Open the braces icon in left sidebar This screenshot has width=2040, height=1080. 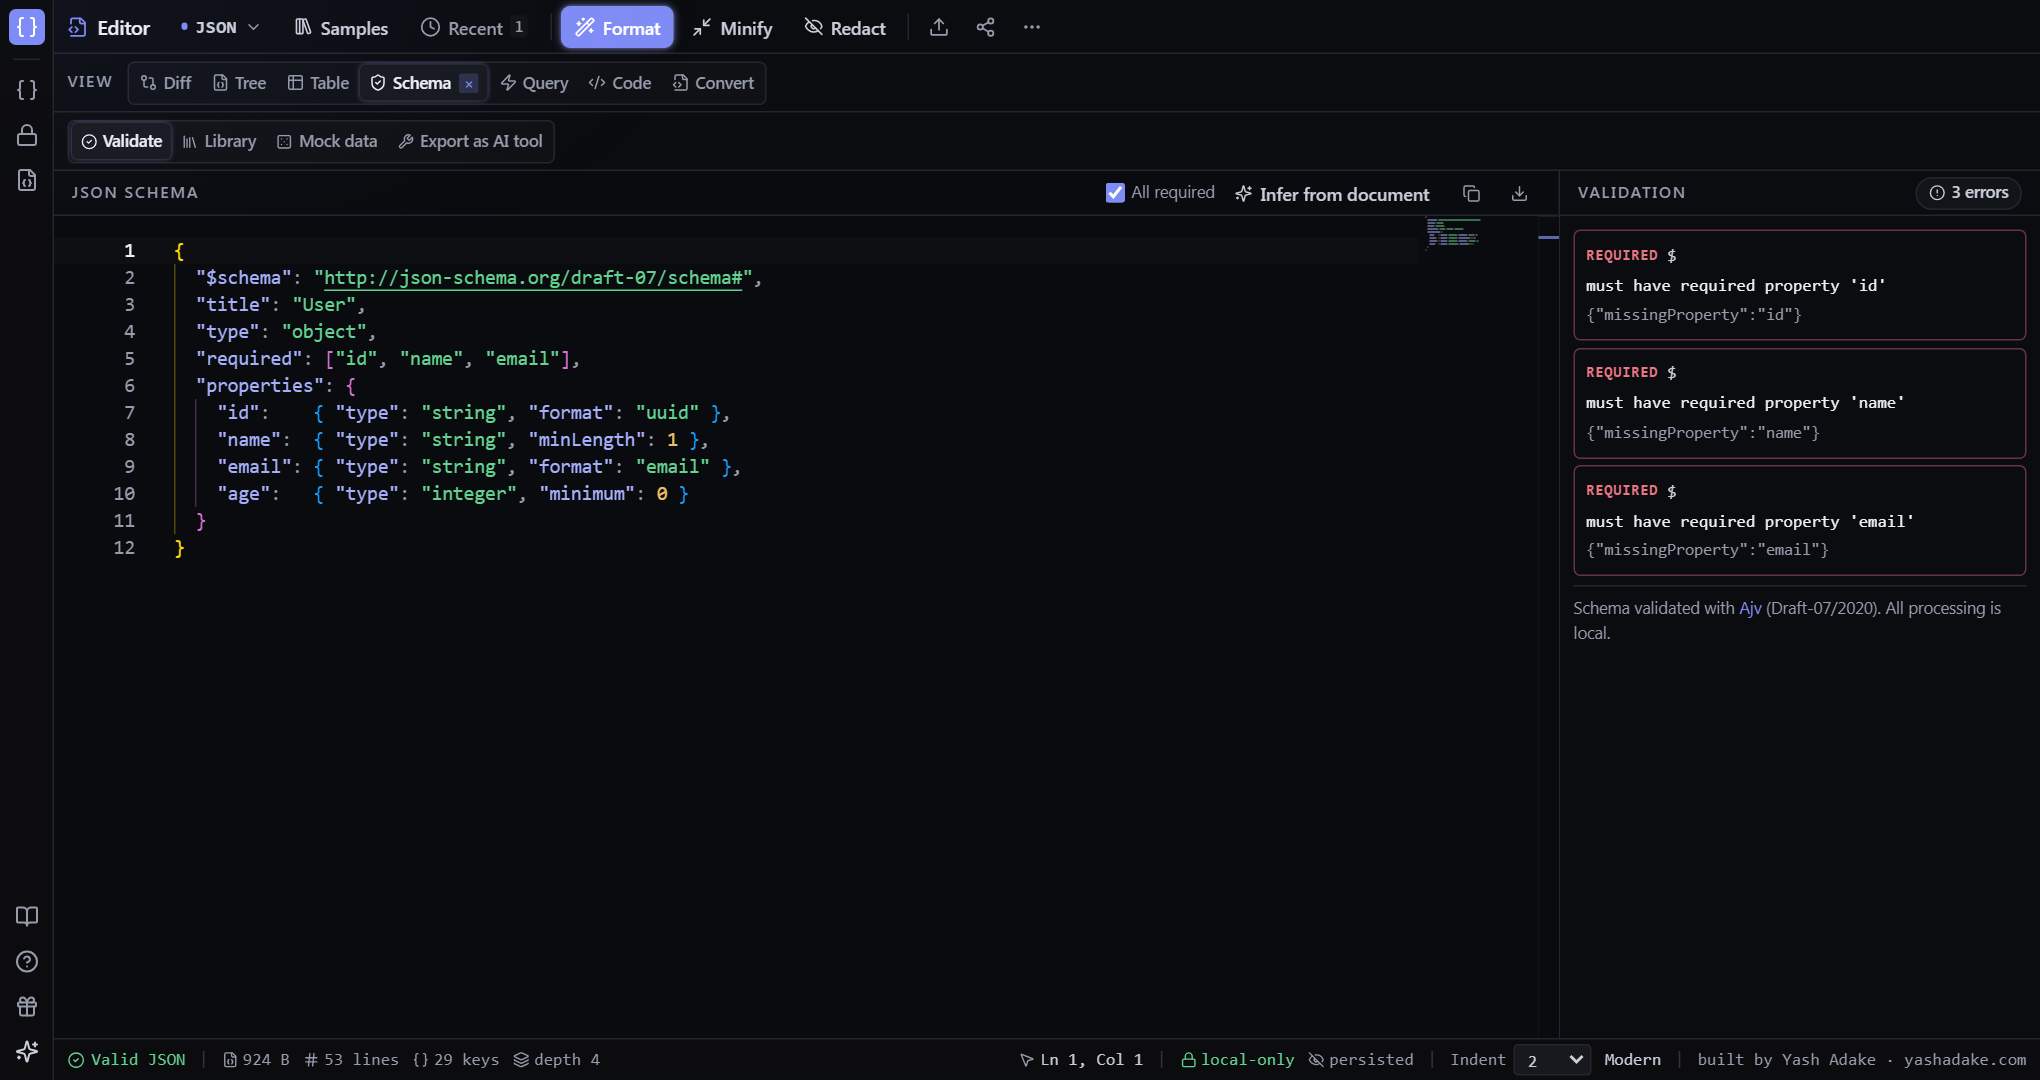click(27, 90)
